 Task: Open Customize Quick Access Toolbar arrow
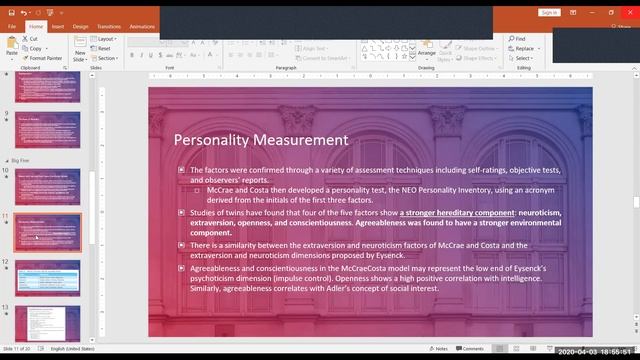click(61, 13)
